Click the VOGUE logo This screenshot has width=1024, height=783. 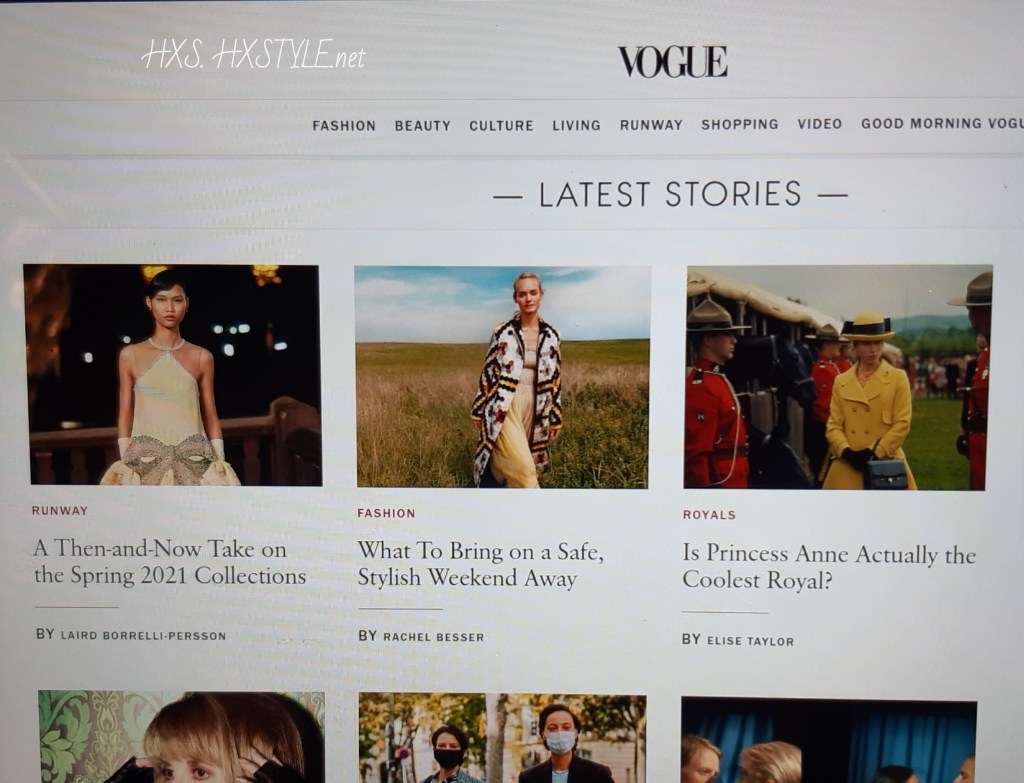673,62
